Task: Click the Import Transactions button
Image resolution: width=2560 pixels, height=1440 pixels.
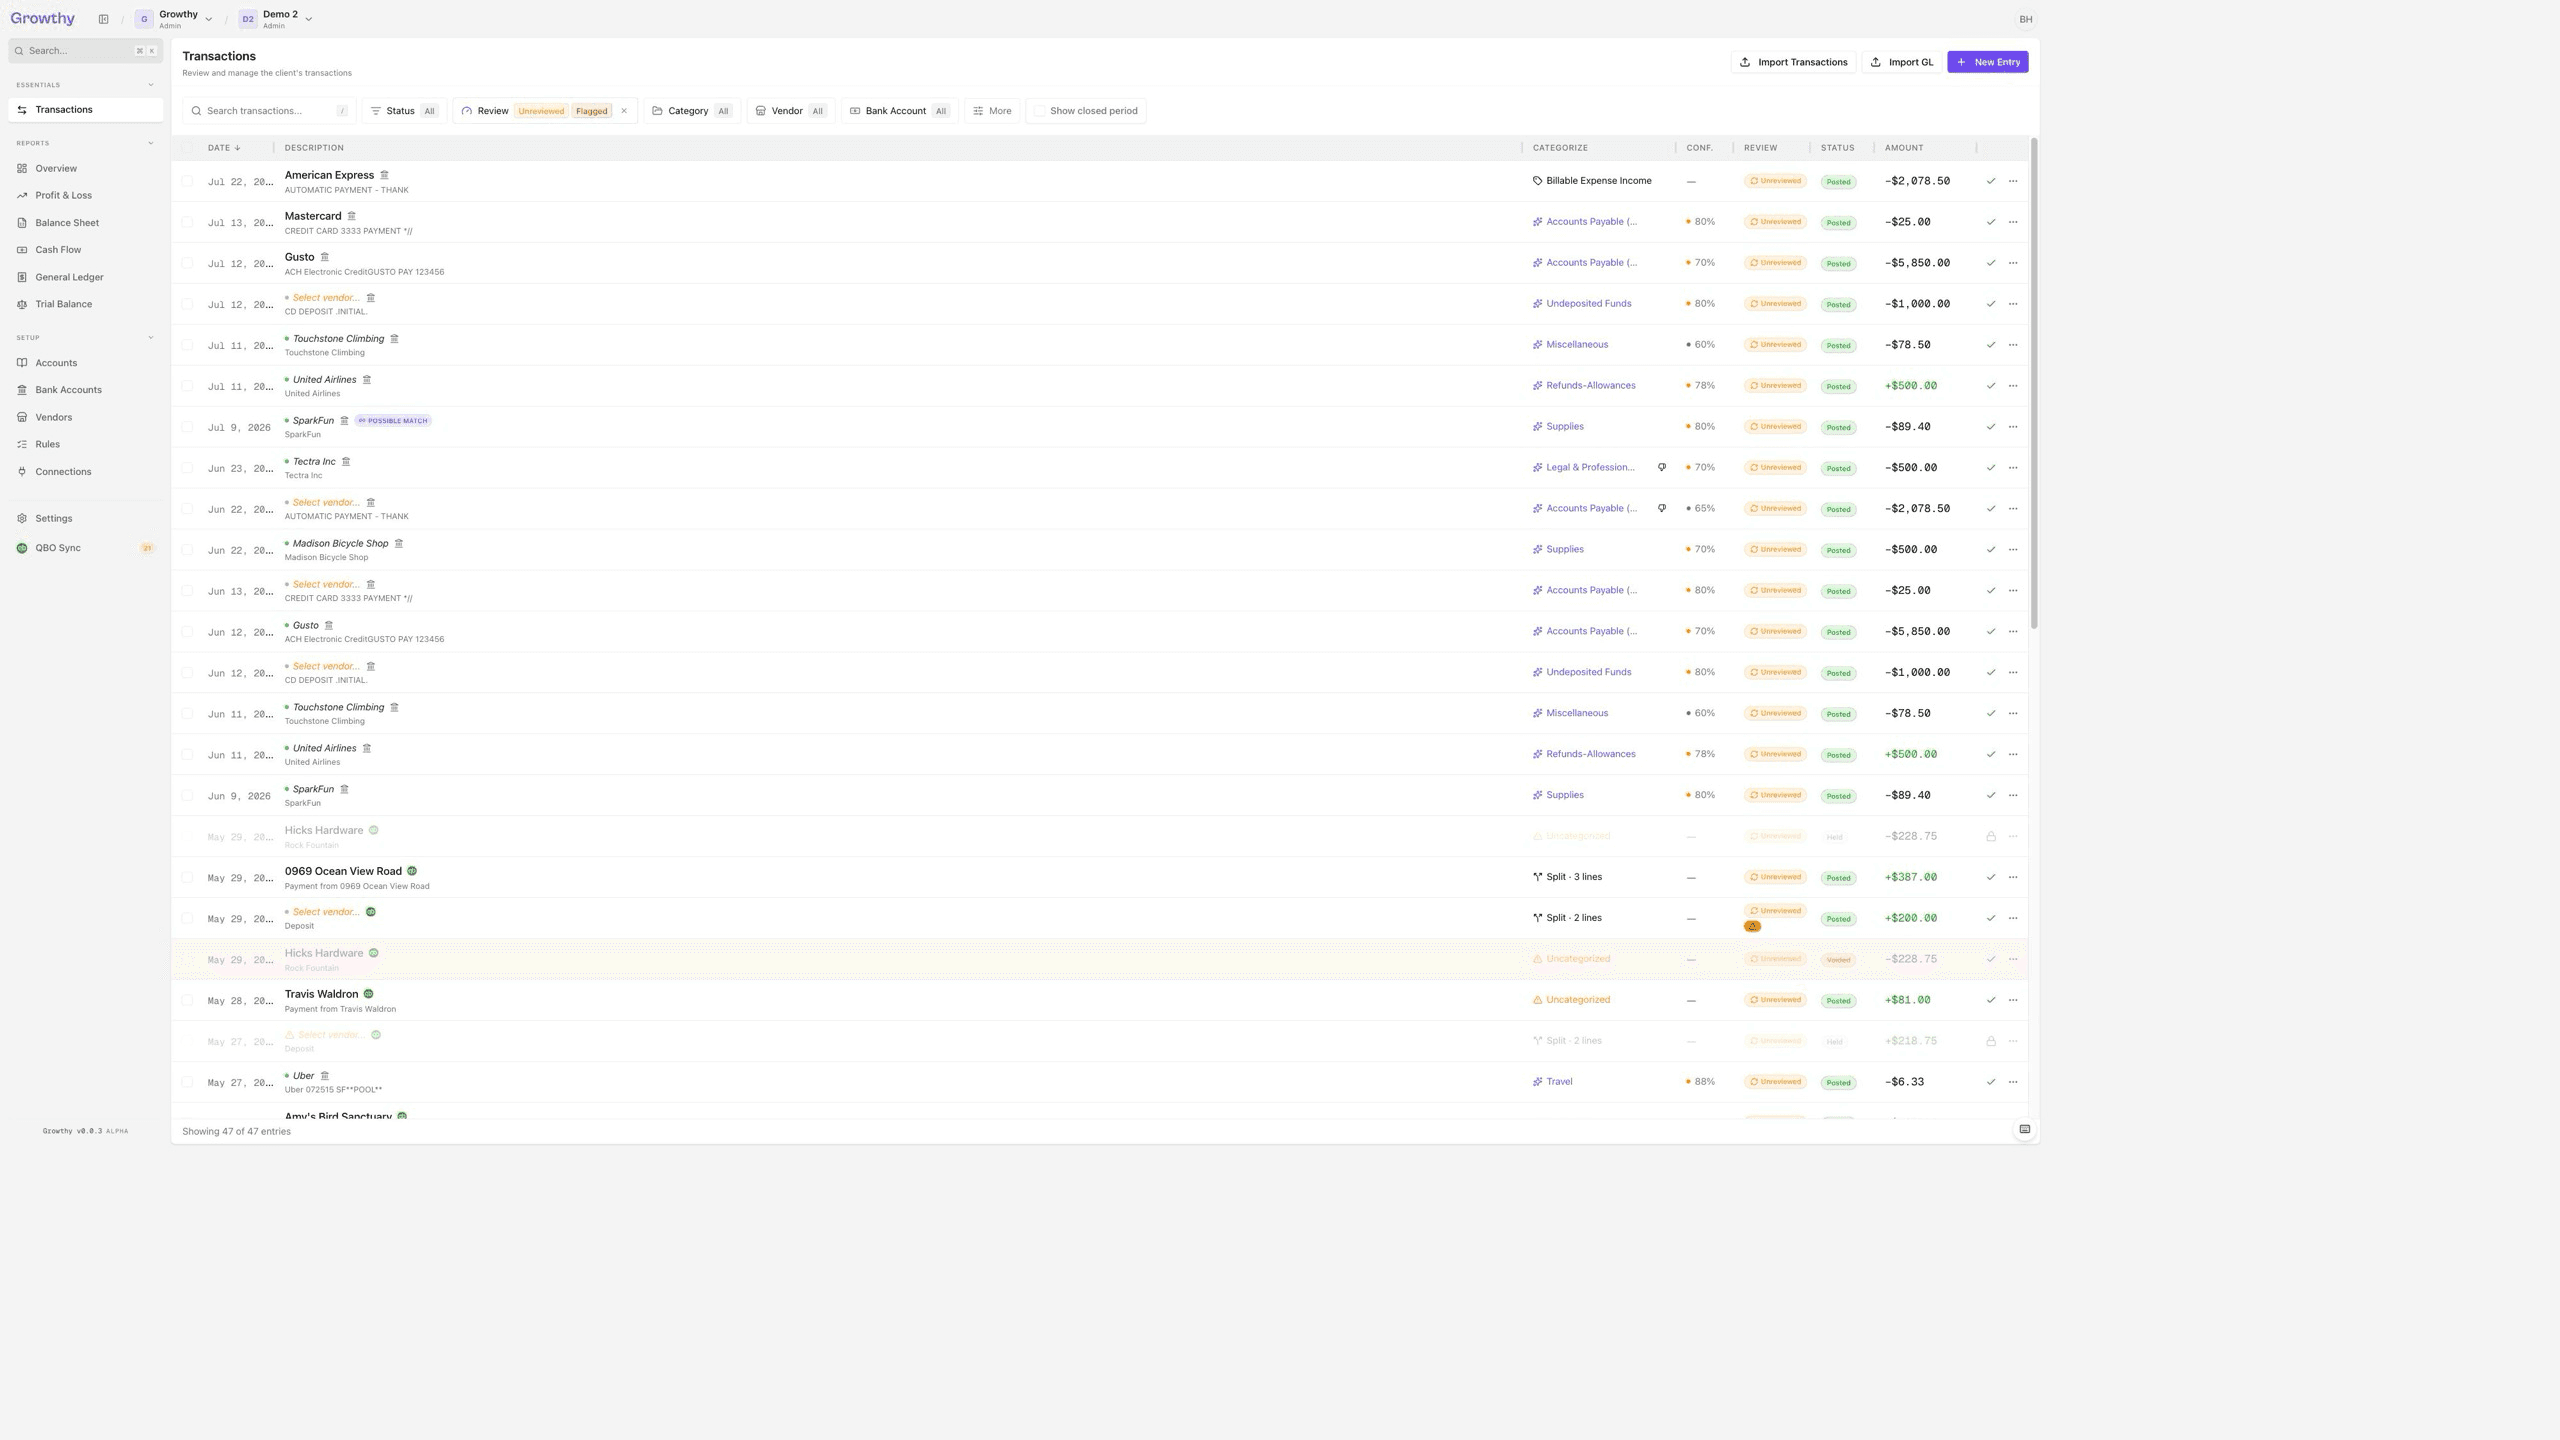Action: [x=1793, y=62]
